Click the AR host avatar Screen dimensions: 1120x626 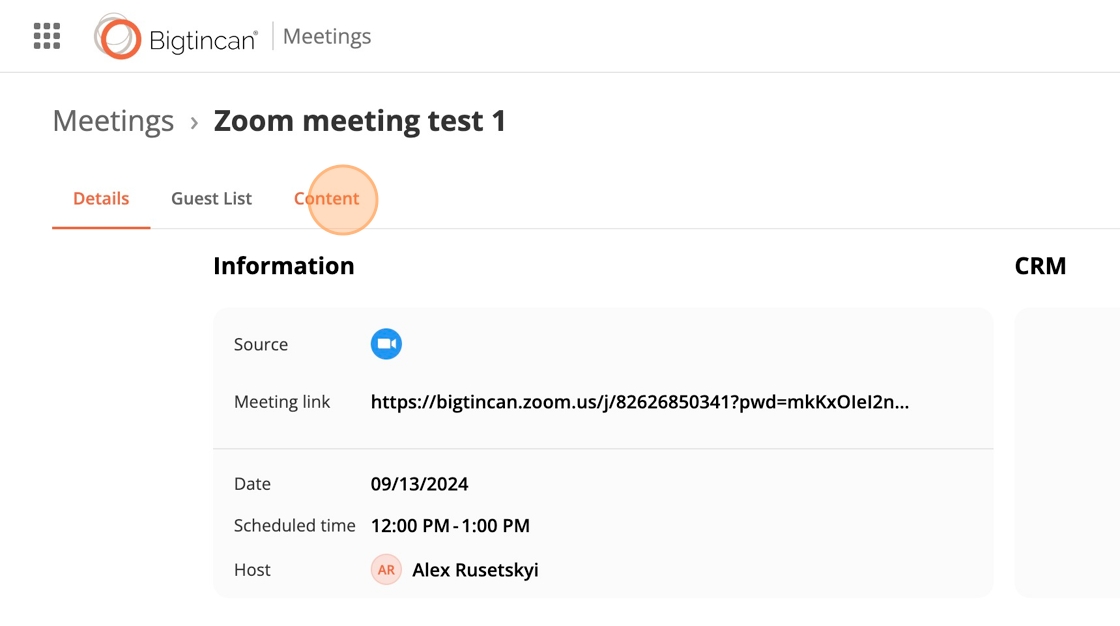click(x=386, y=570)
